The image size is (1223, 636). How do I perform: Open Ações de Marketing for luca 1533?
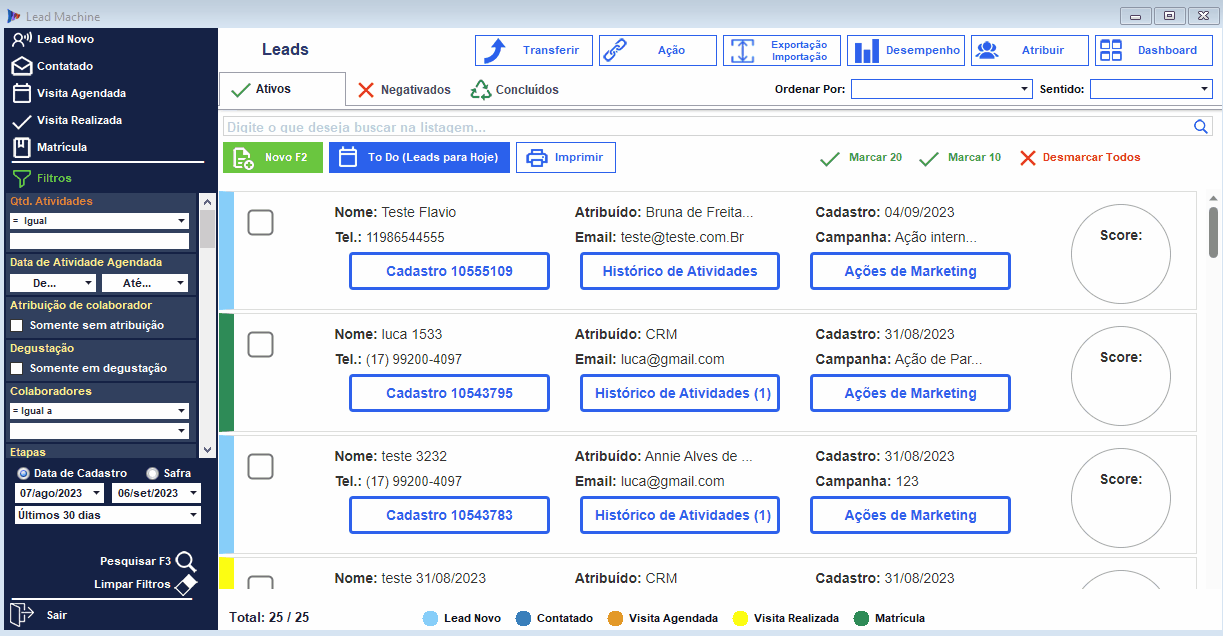[x=910, y=393]
